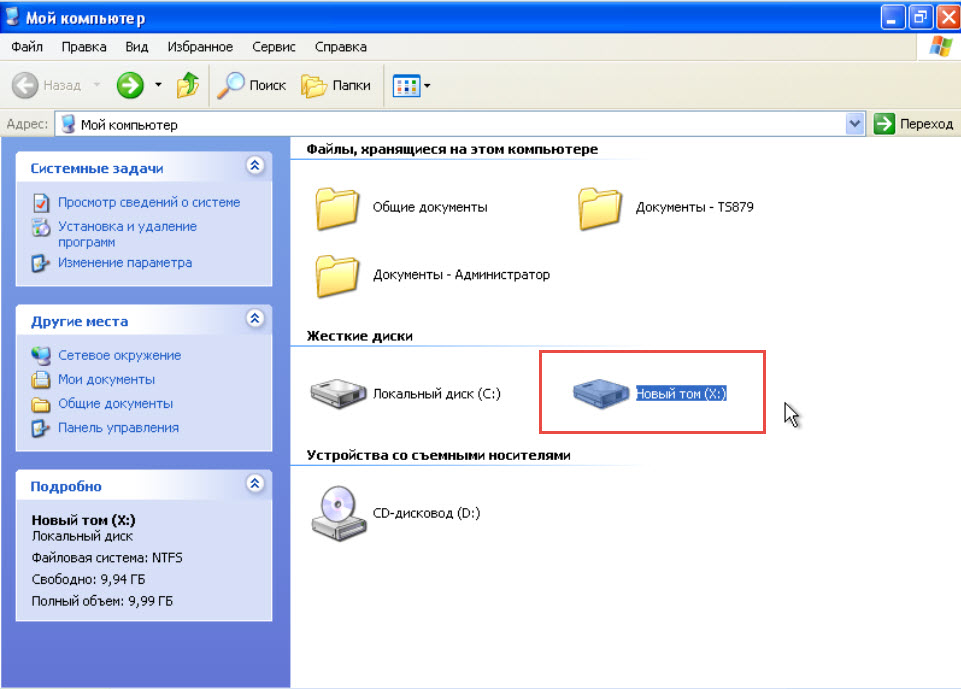Open the address bar dropdown
This screenshot has width=961, height=689.
[855, 124]
